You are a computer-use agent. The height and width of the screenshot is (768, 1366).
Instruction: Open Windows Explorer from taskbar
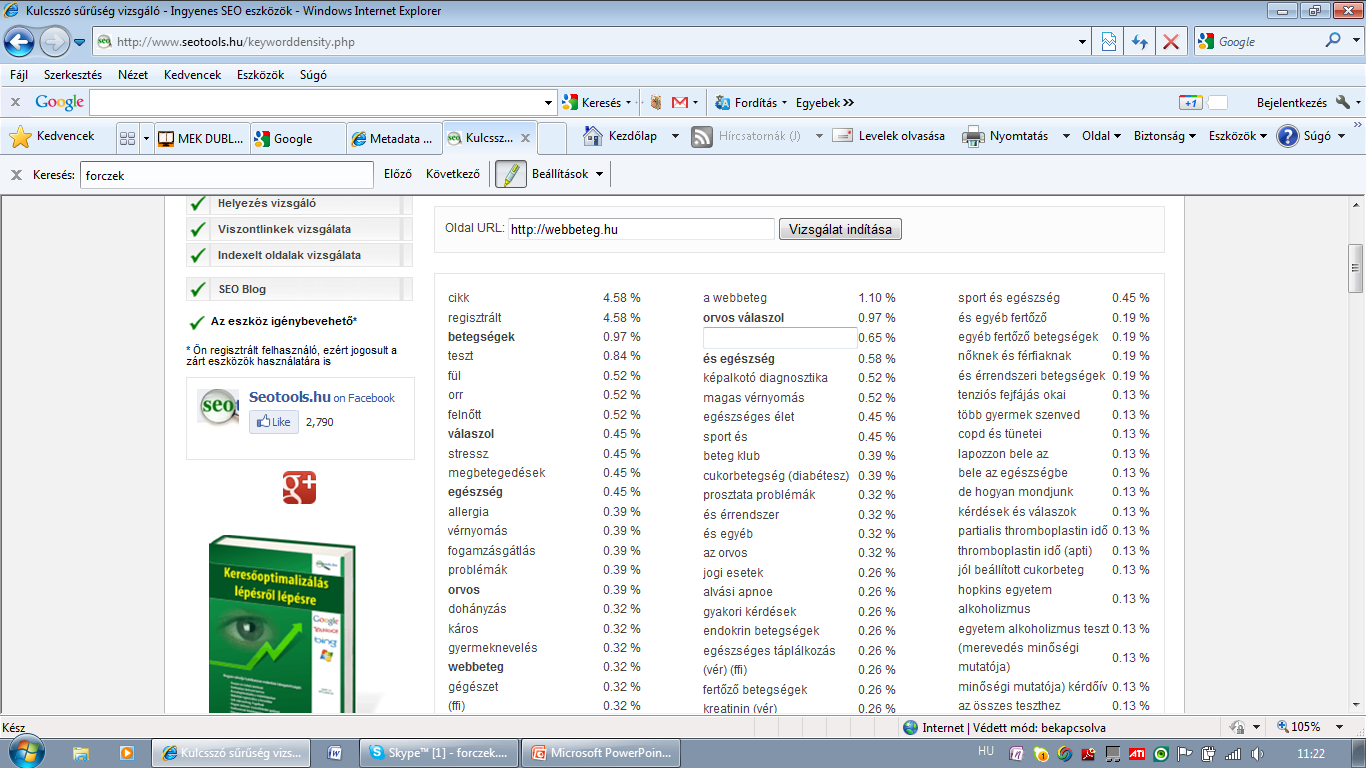81,752
